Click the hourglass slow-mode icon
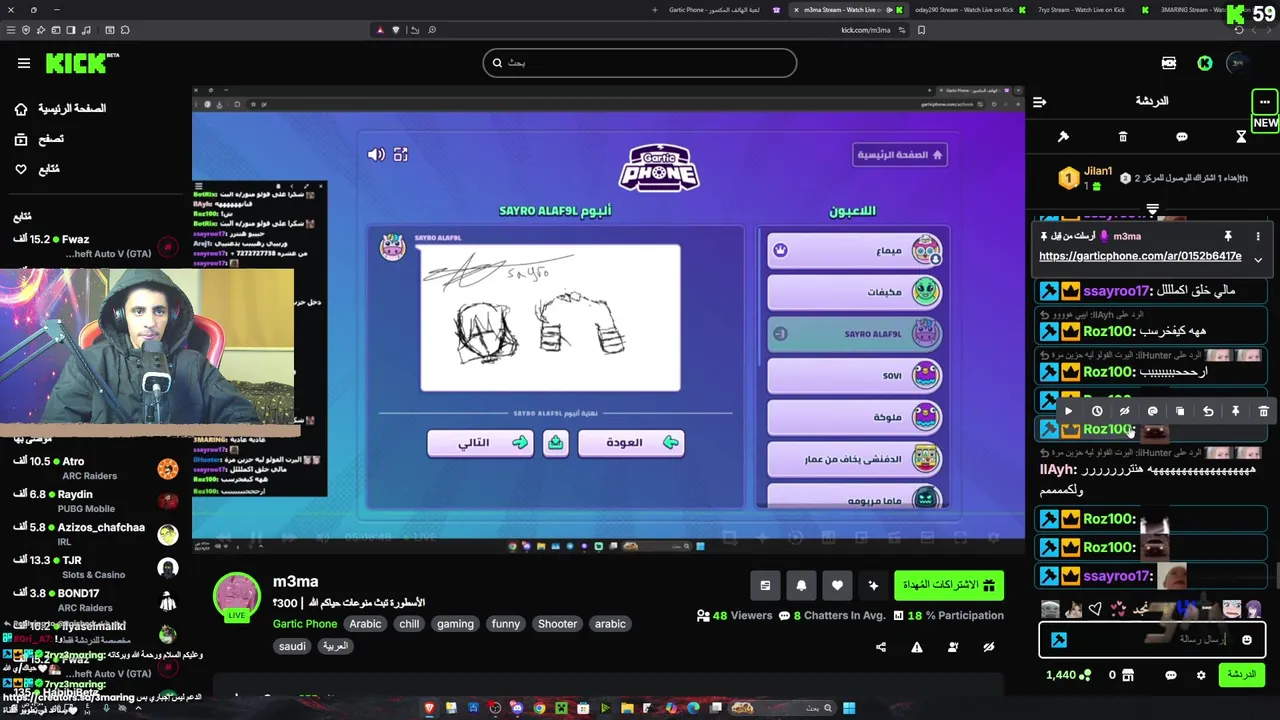 pyautogui.click(x=1241, y=137)
